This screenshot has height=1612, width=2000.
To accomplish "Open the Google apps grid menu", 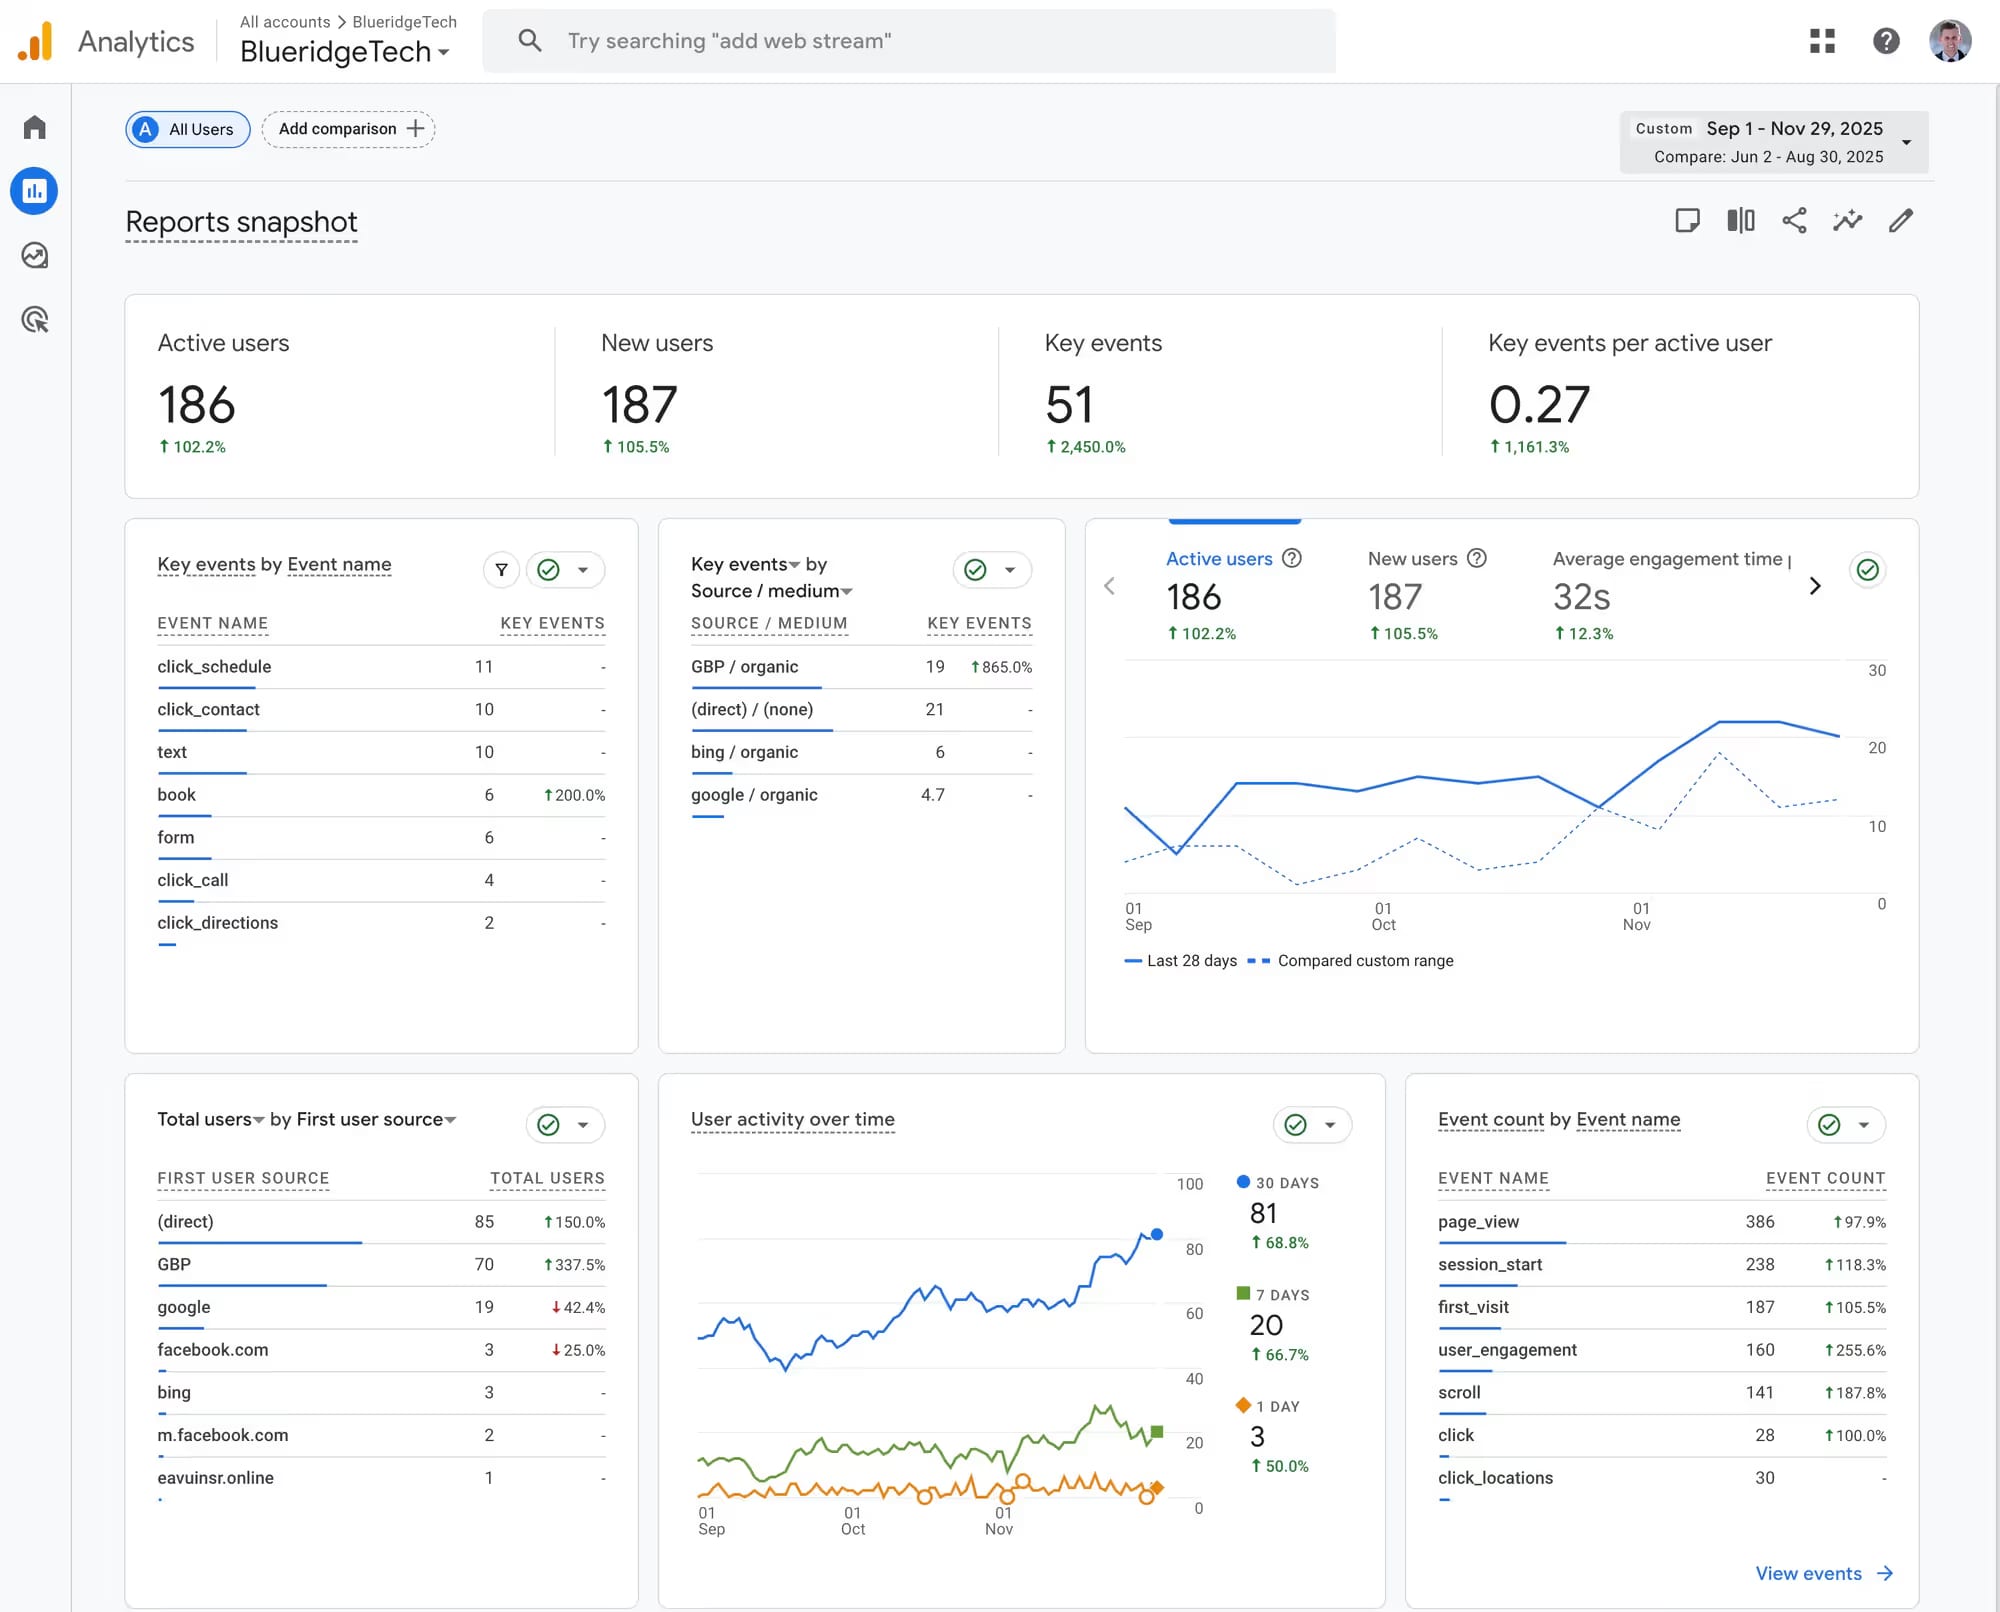I will 1822,41.
